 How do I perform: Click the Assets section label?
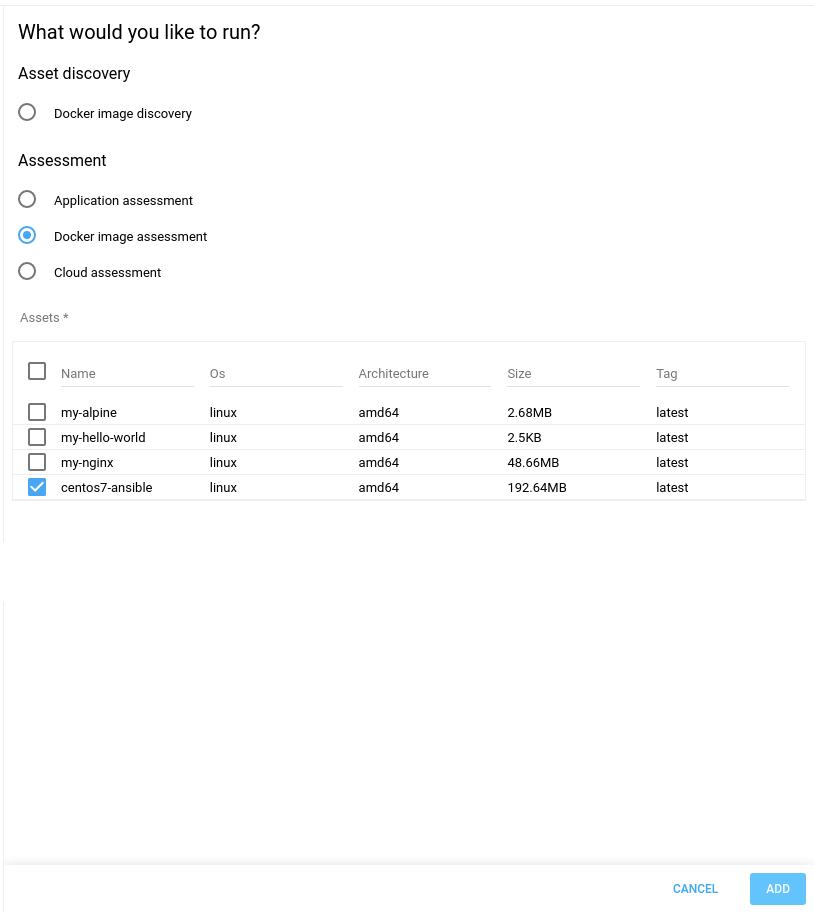point(43,317)
